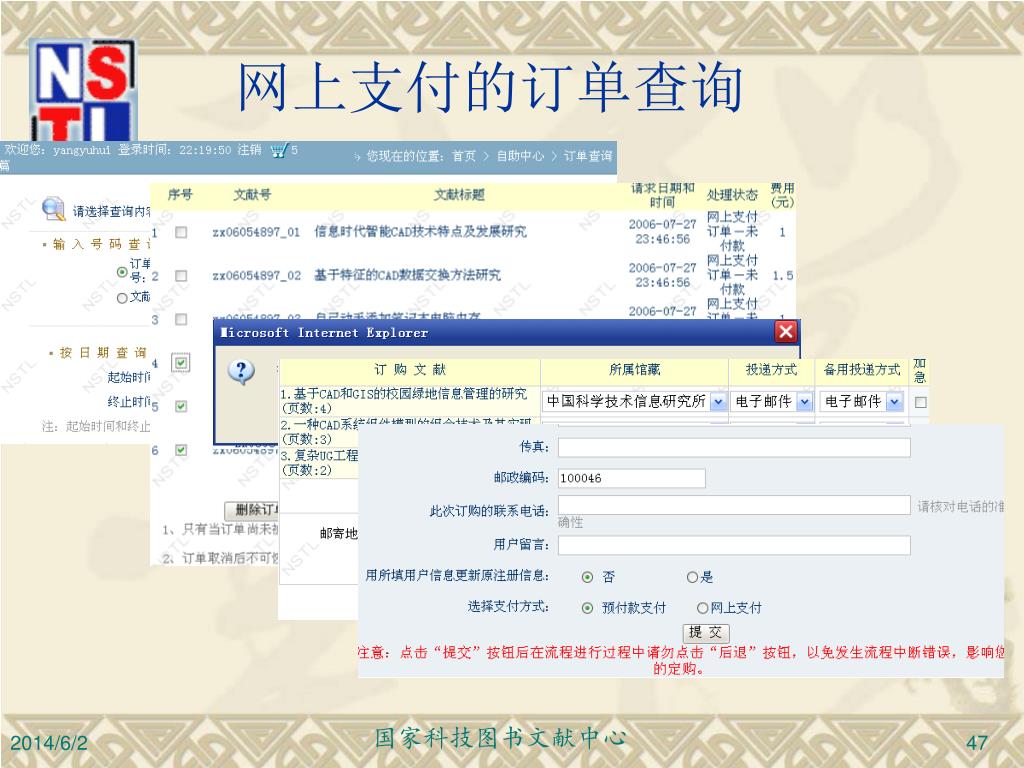Uncheck the checkbox in row 4
Viewport: 1024px width, 768px height.
click(181, 363)
